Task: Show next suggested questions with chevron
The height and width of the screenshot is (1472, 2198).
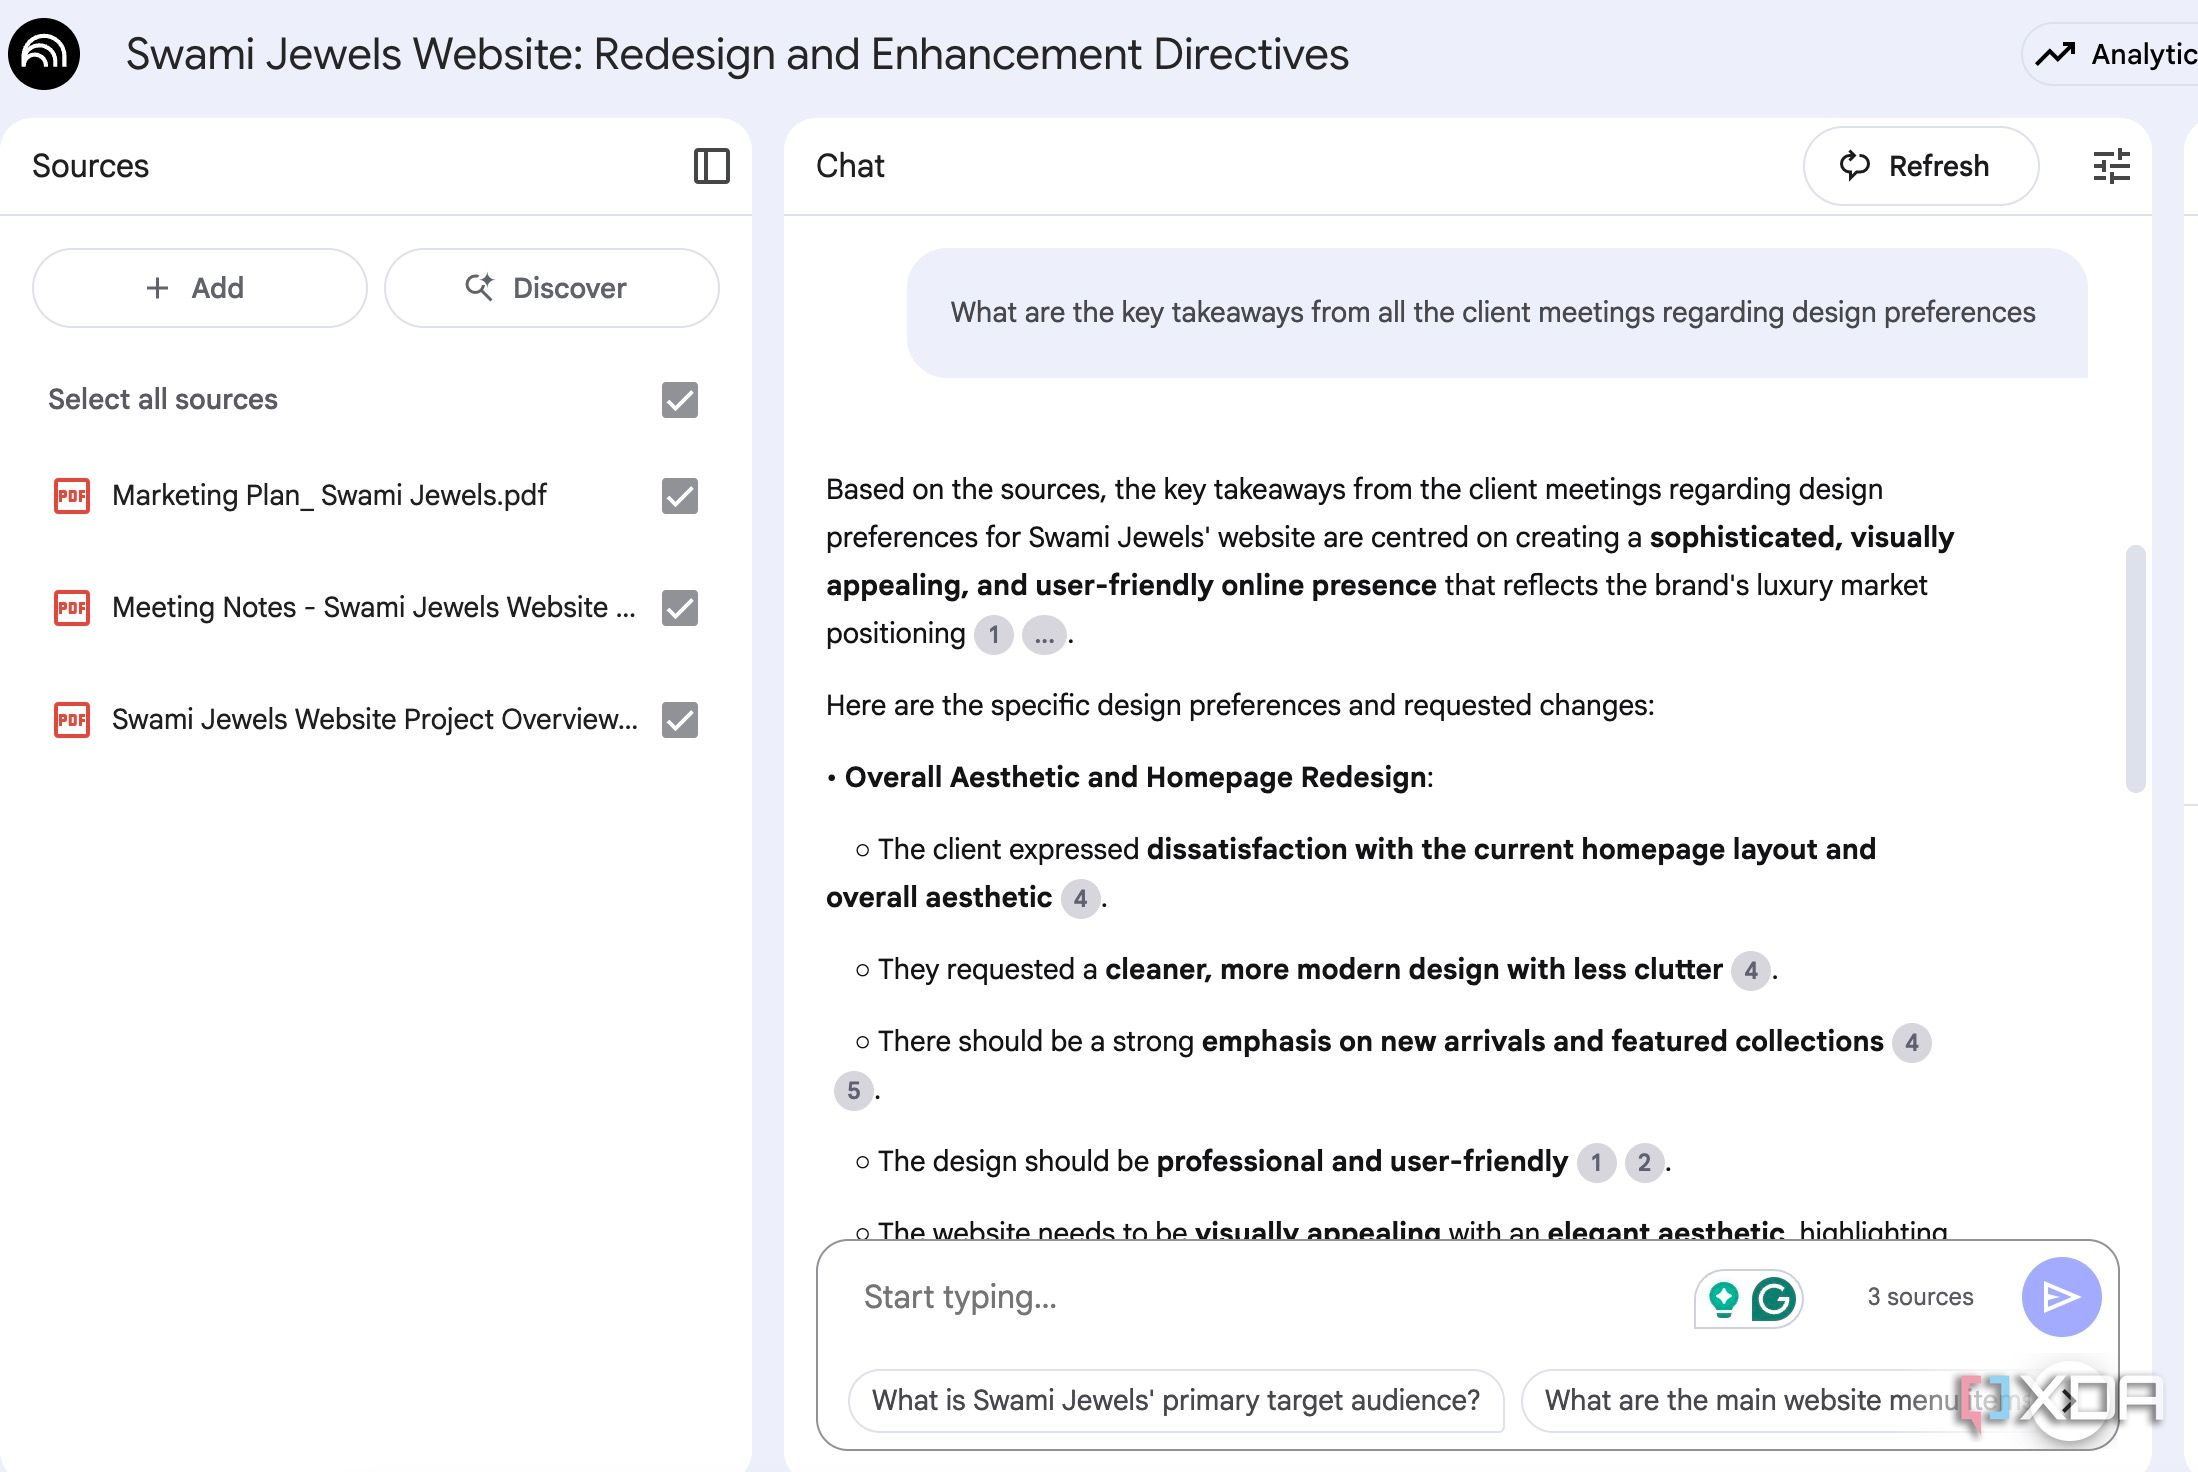Action: pyautogui.click(x=2067, y=1401)
